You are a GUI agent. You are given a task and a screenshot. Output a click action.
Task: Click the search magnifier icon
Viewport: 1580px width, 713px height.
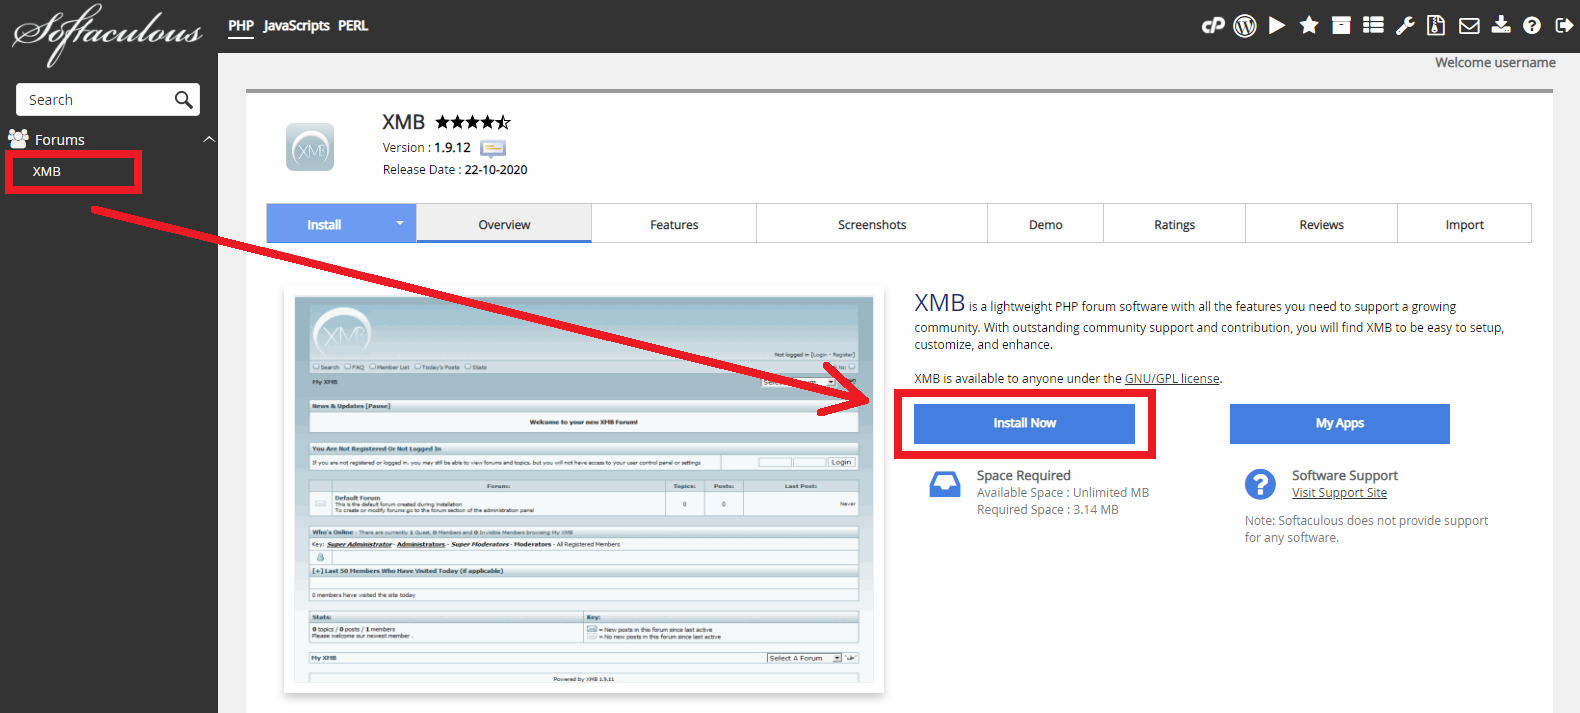click(x=183, y=100)
